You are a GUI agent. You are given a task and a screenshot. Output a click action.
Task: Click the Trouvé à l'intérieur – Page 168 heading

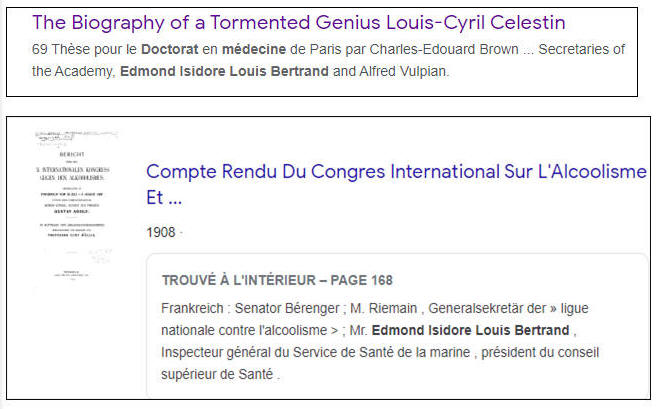pyautogui.click(x=276, y=279)
